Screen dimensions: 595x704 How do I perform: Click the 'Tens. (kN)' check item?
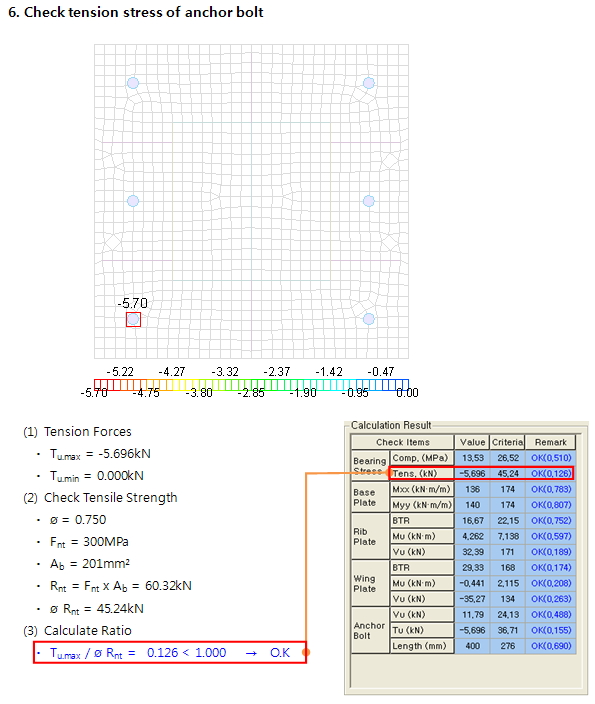[421, 473]
